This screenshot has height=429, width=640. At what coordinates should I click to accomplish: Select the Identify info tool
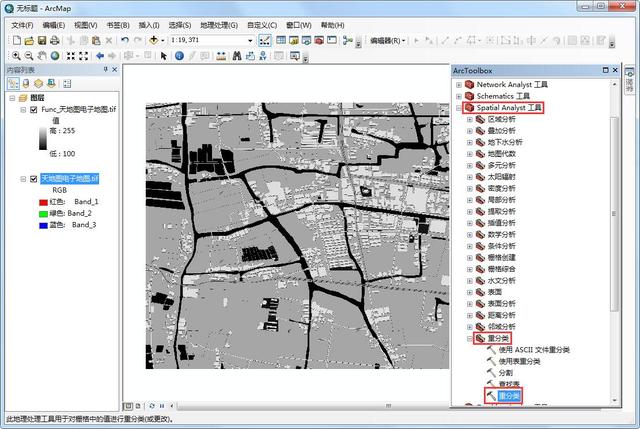pyautogui.click(x=179, y=56)
